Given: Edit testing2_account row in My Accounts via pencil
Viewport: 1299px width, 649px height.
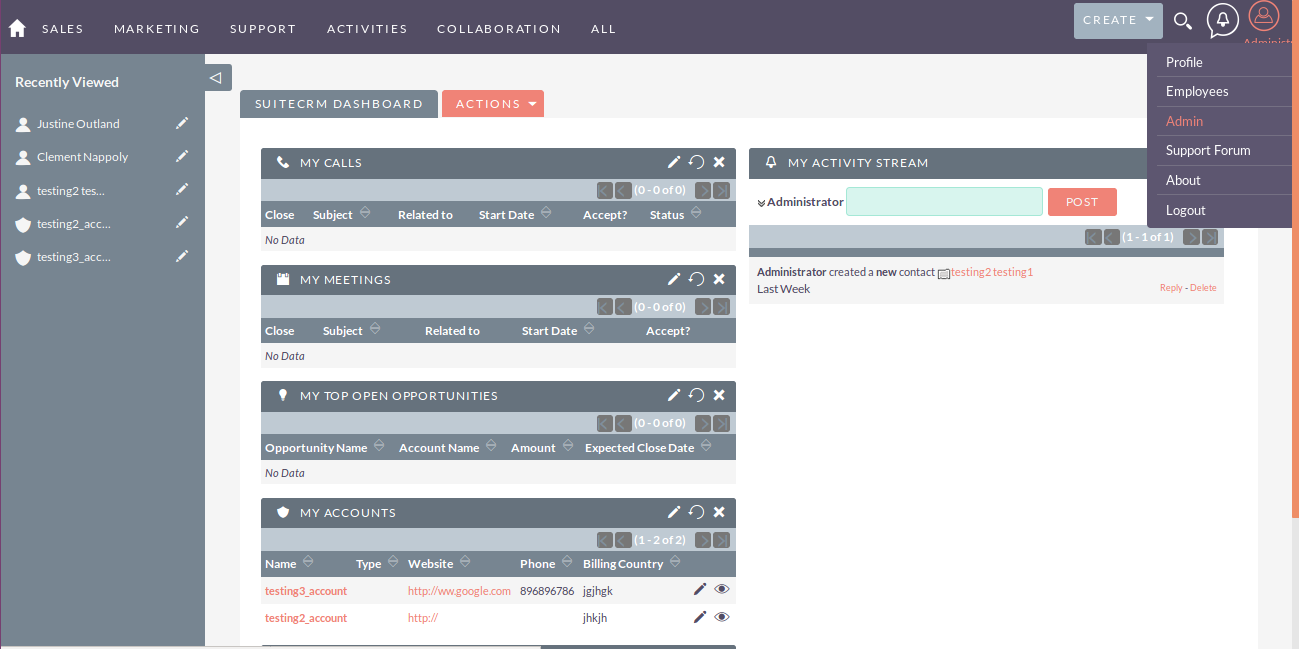Looking at the screenshot, I should point(700,617).
